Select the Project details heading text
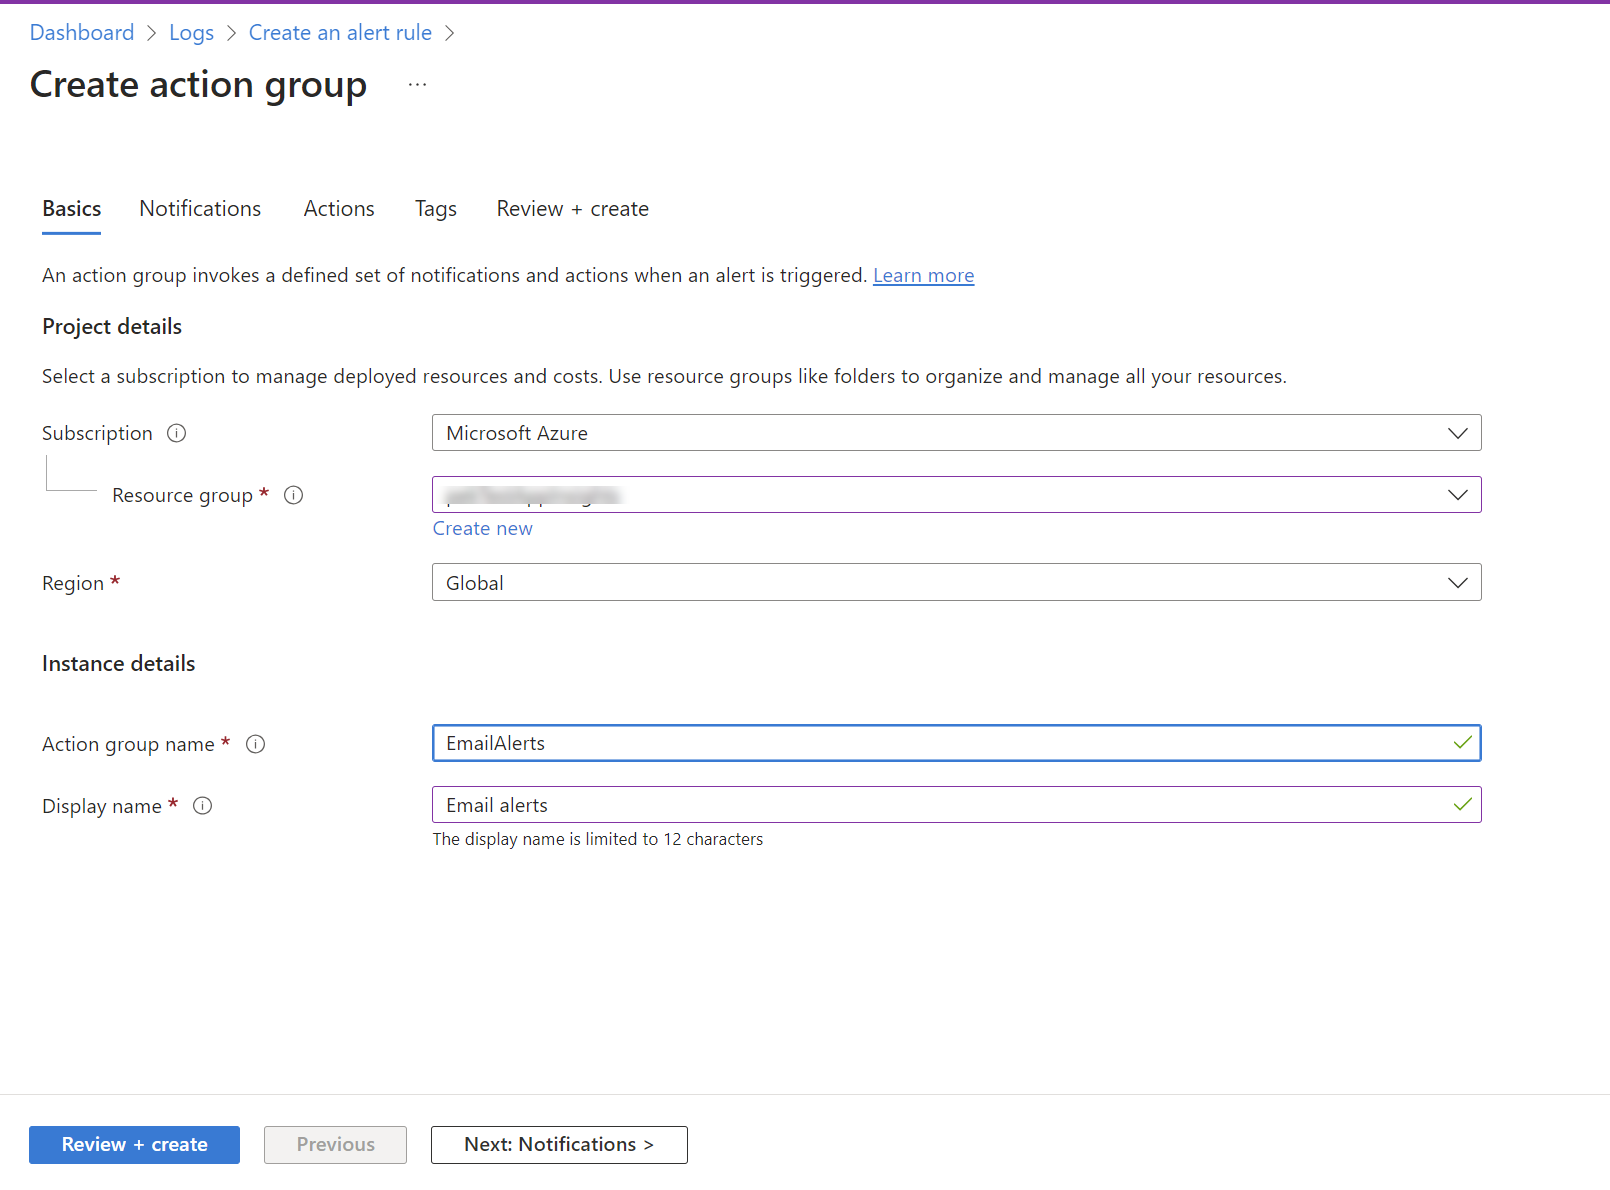 click(112, 327)
